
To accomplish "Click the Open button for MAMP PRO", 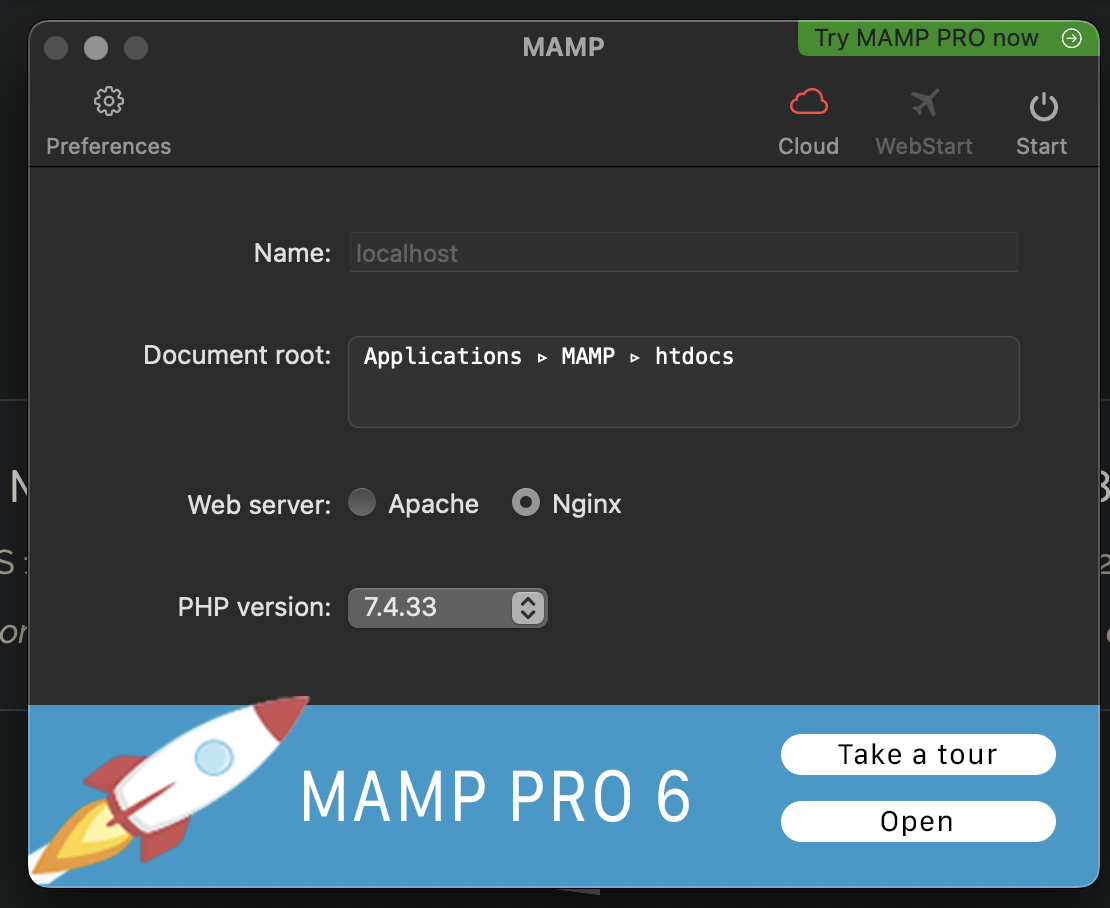I will pos(918,822).
